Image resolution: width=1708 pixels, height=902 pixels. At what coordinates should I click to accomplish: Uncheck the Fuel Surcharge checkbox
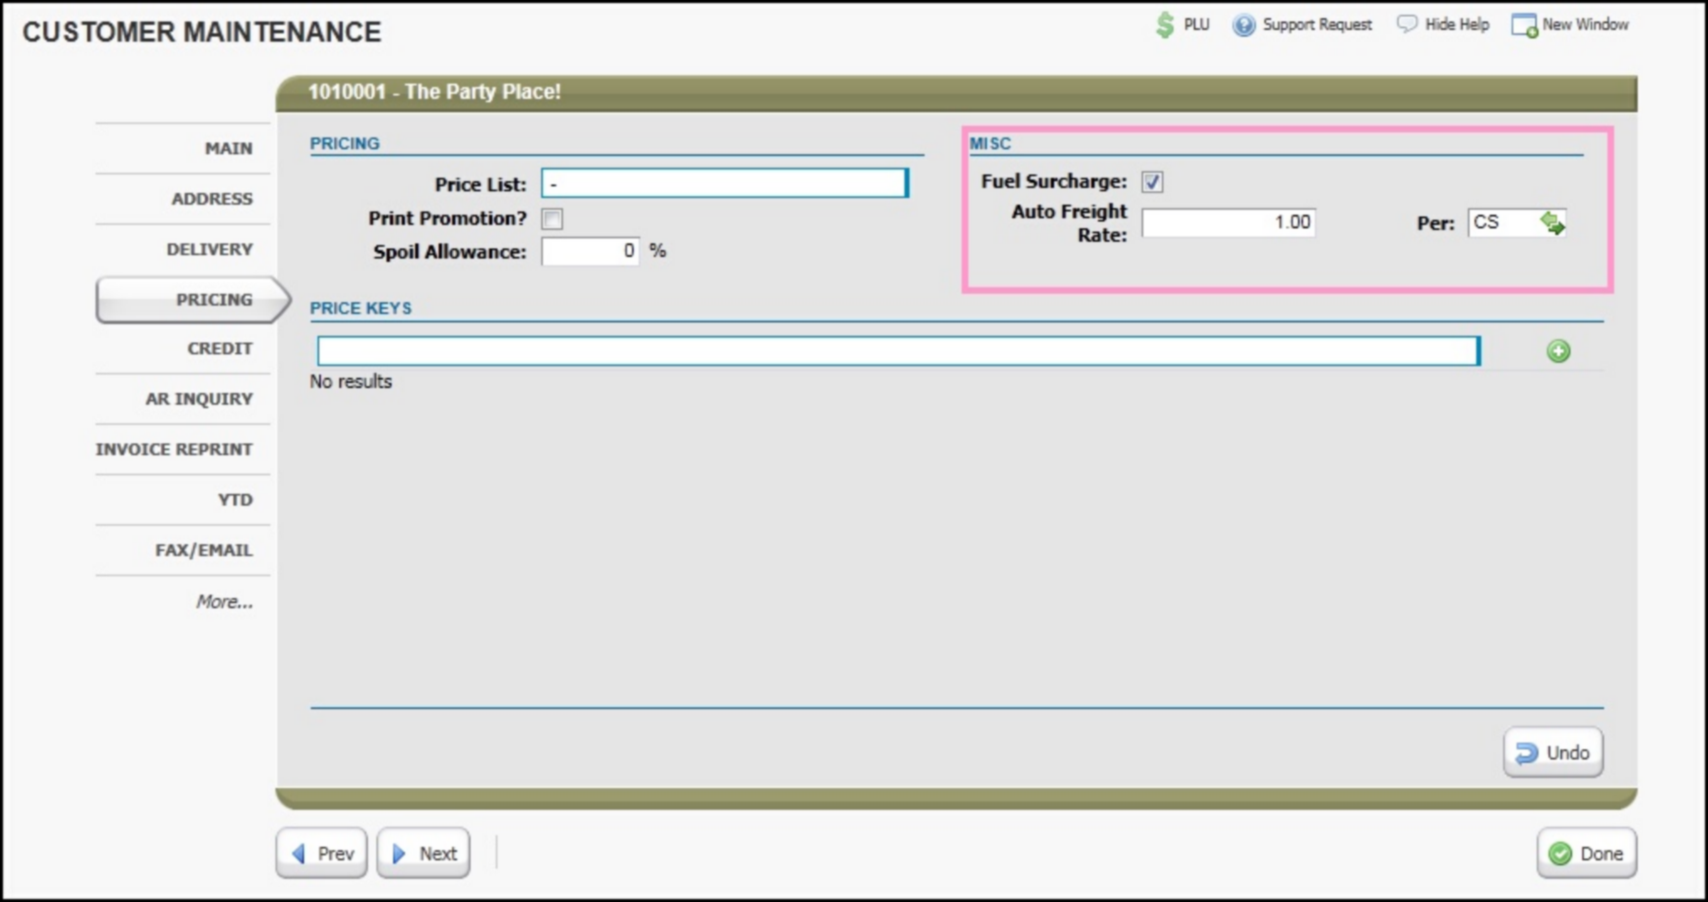[1152, 182]
